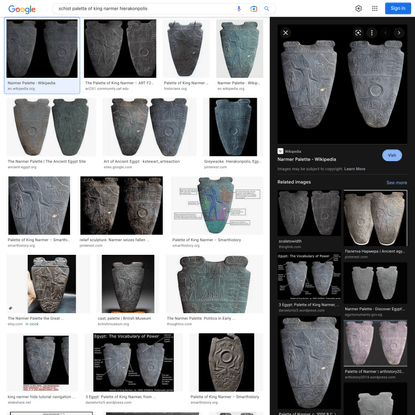Click the blue search magnifier icon
The width and height of the screenshot is (415, 415).
[266, 9]
